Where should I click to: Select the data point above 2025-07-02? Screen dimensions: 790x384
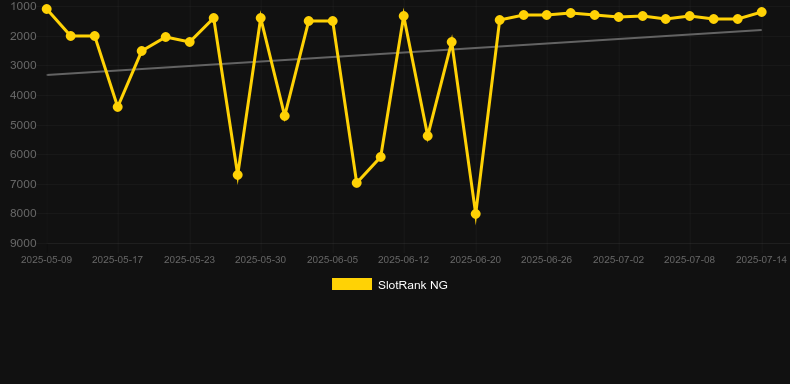click(619, 17)
